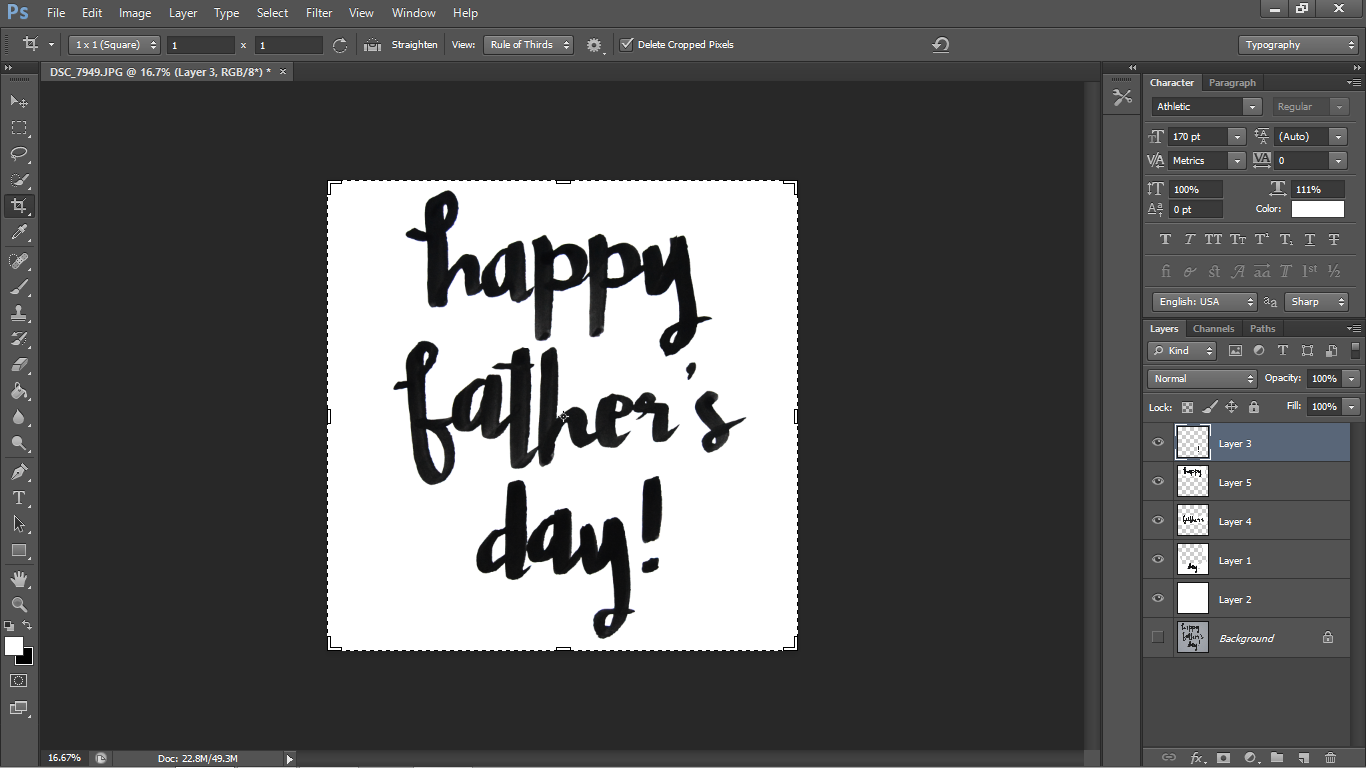Select the Lasso tool
The image size is (1366, 768).
(x=19, y=154)
